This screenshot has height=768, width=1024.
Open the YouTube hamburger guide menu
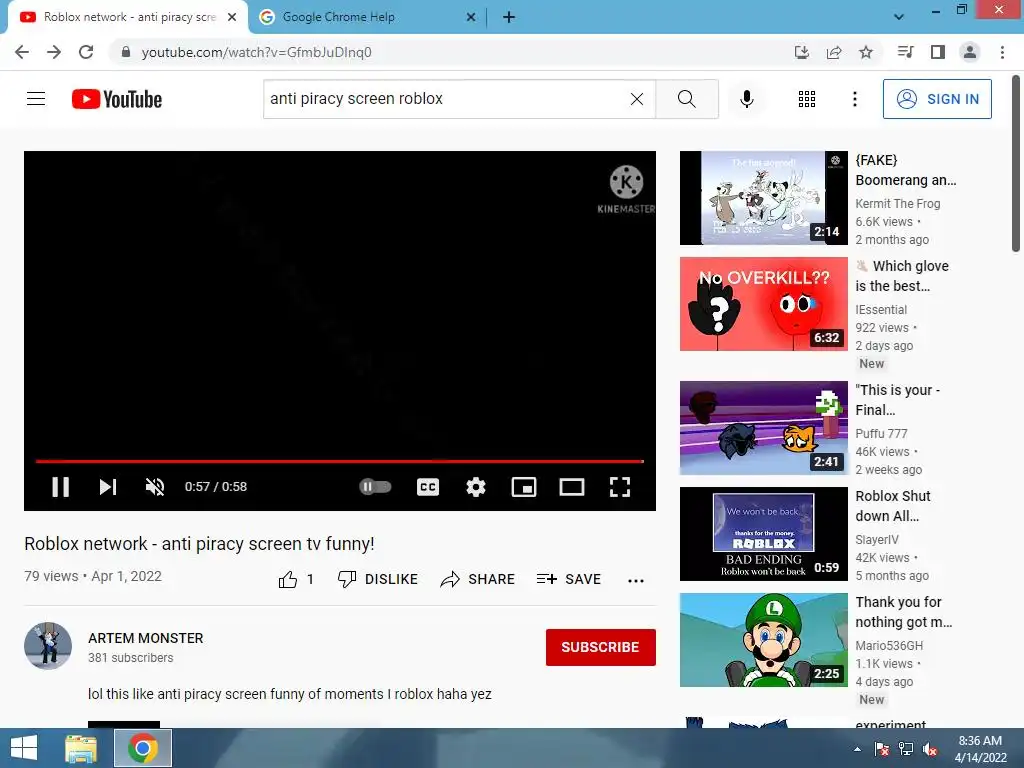pos(36,99)
